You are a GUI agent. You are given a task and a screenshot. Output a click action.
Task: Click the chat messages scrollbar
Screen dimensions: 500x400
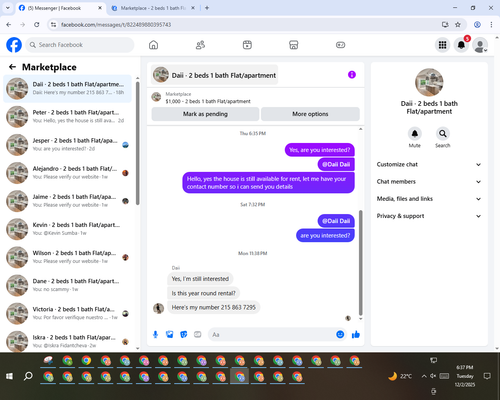tap(360, 263)
